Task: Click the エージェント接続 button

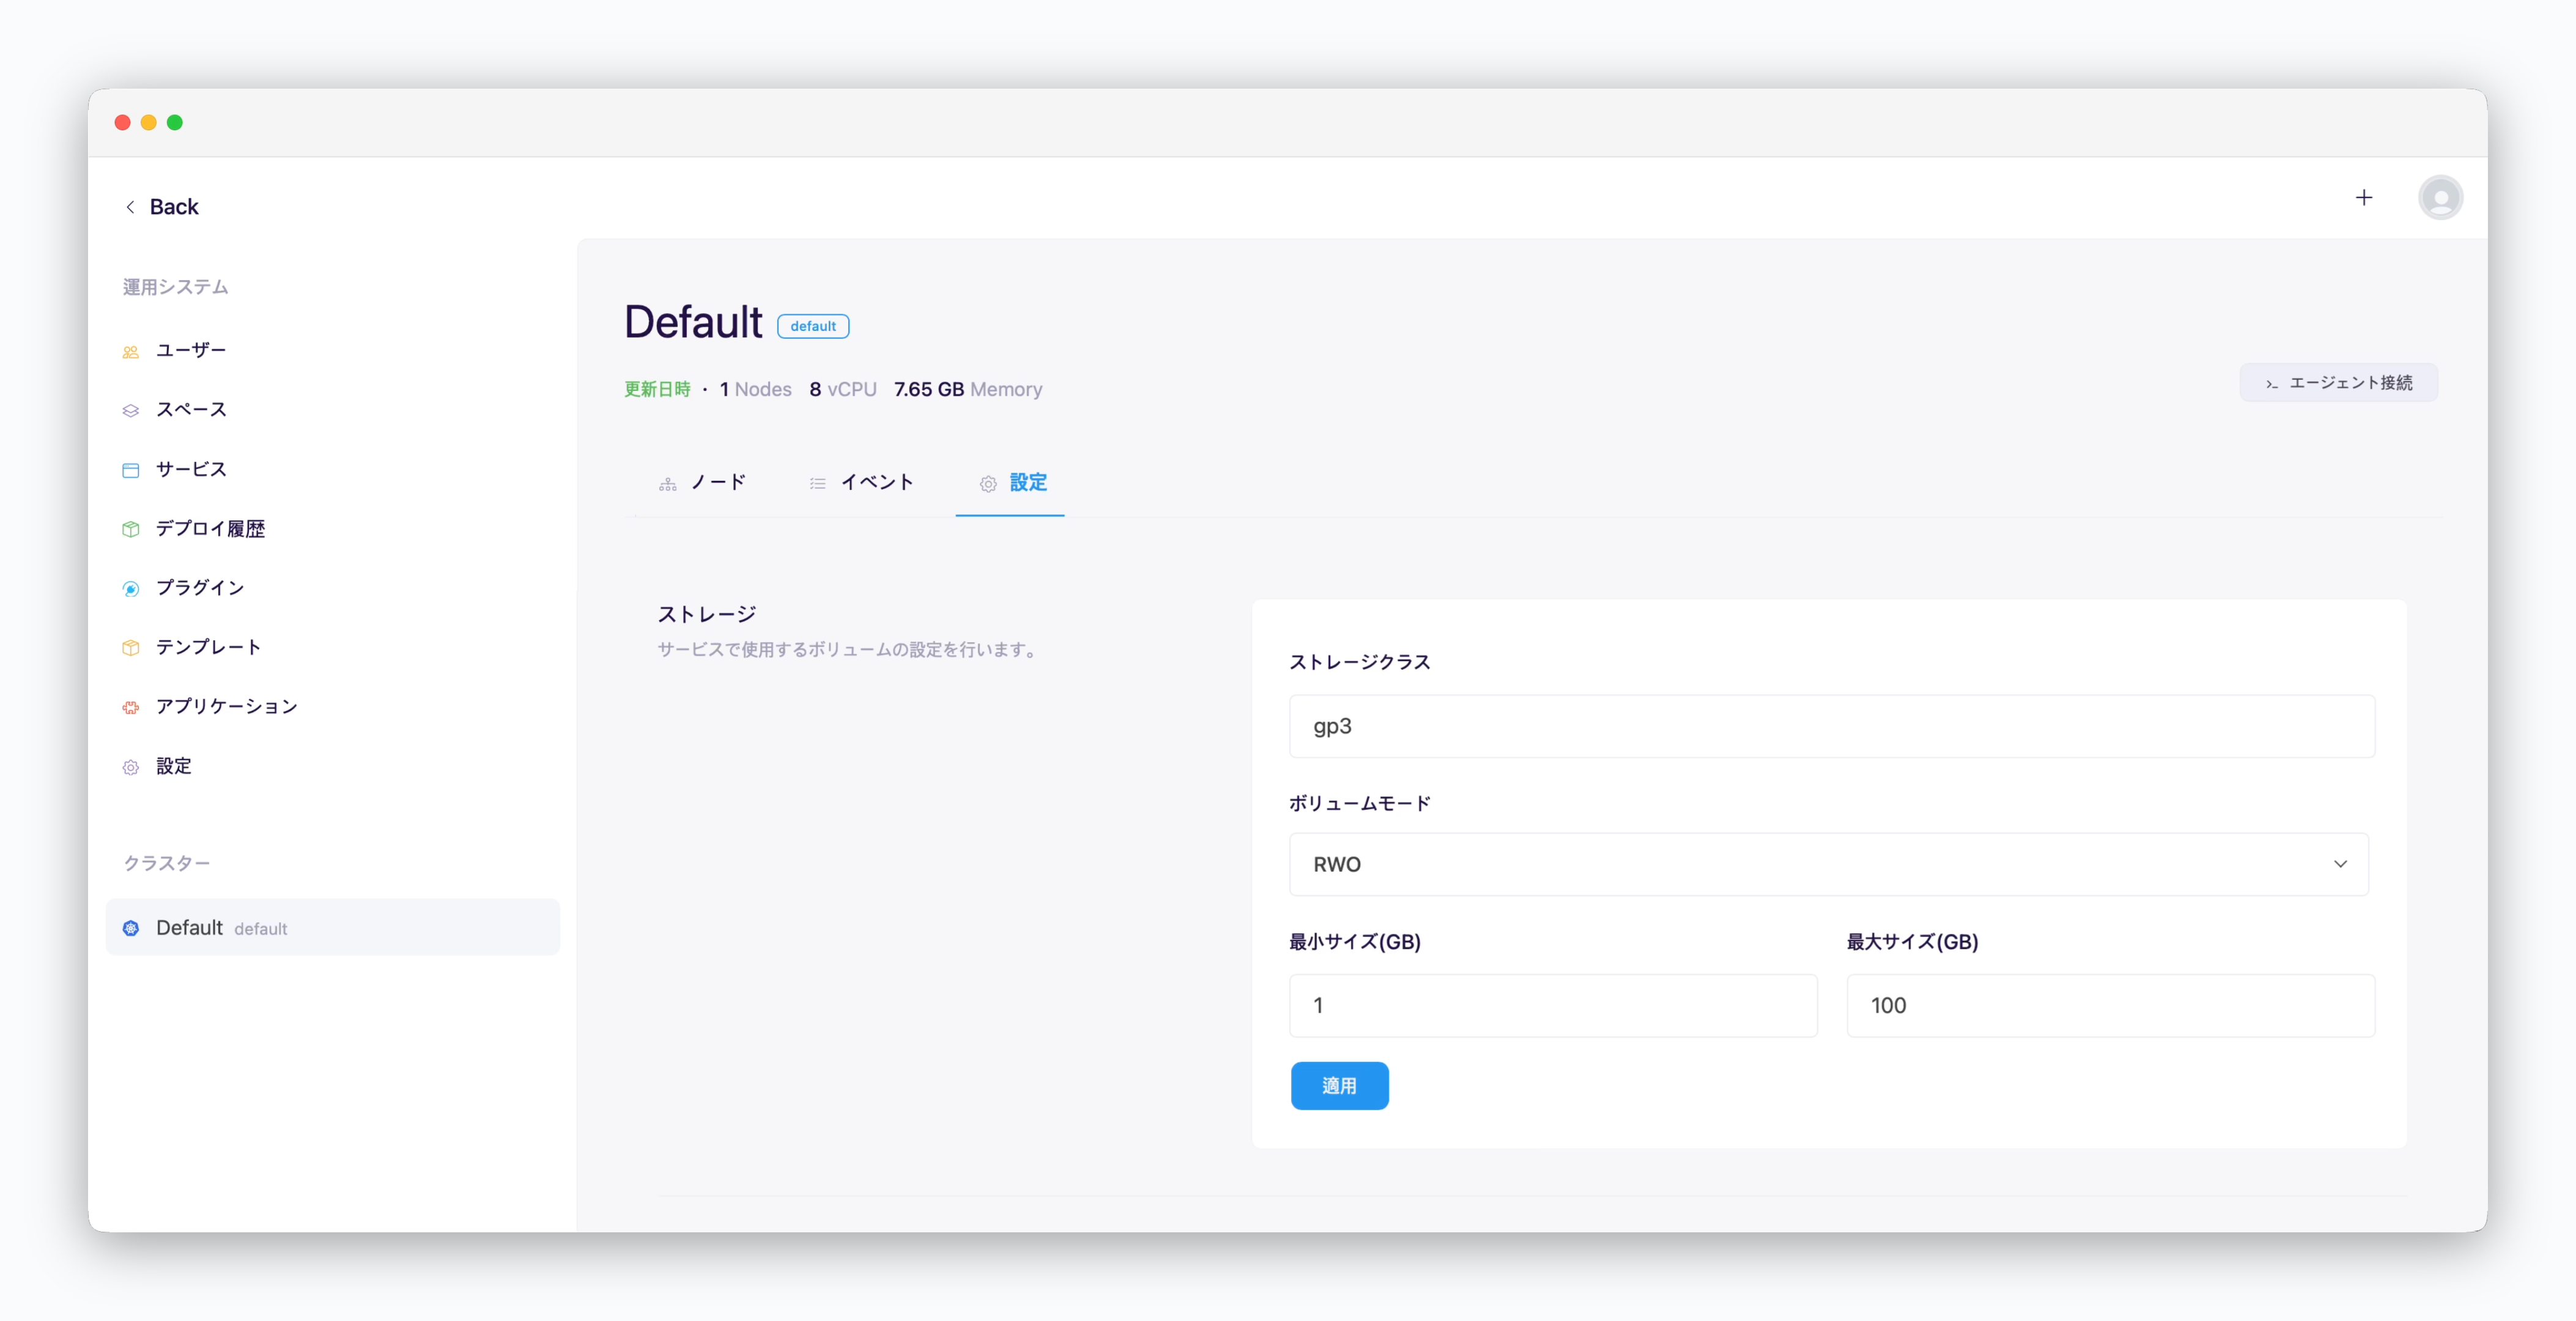Action: pos(2338,383)
